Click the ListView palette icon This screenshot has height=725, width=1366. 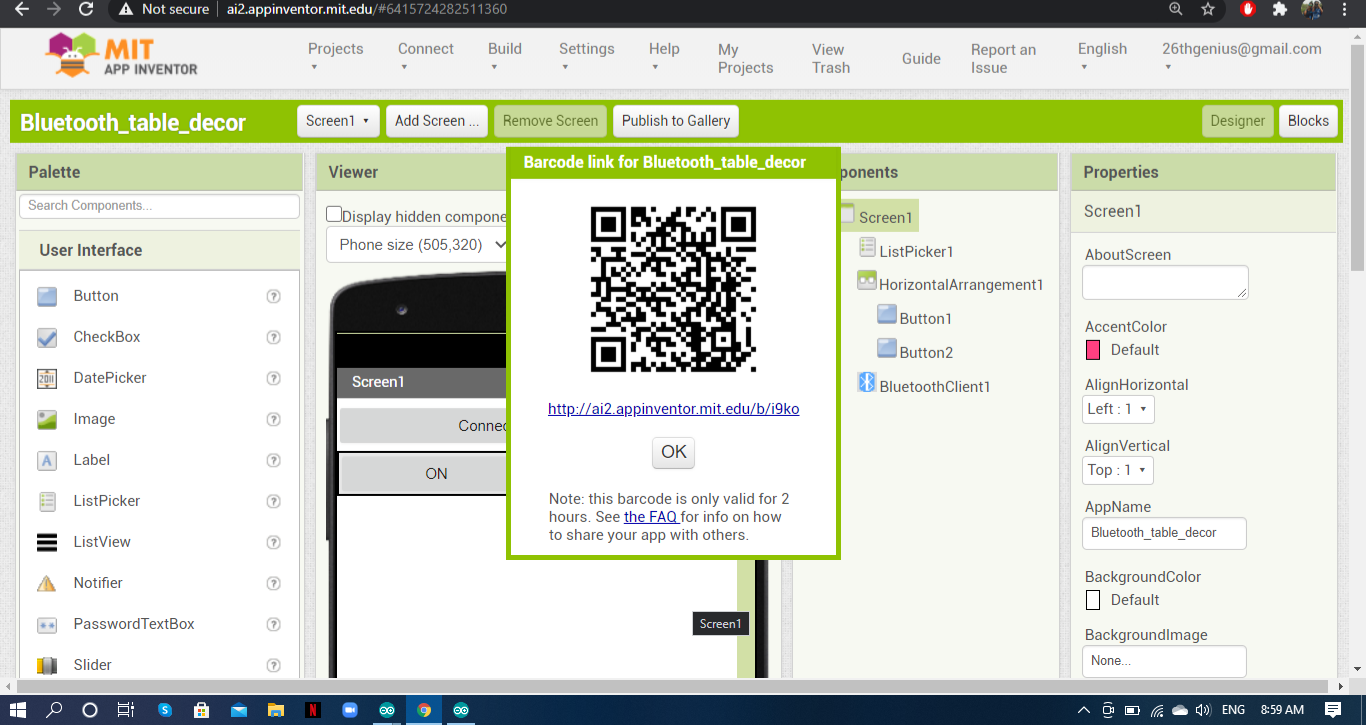[47, 542]
